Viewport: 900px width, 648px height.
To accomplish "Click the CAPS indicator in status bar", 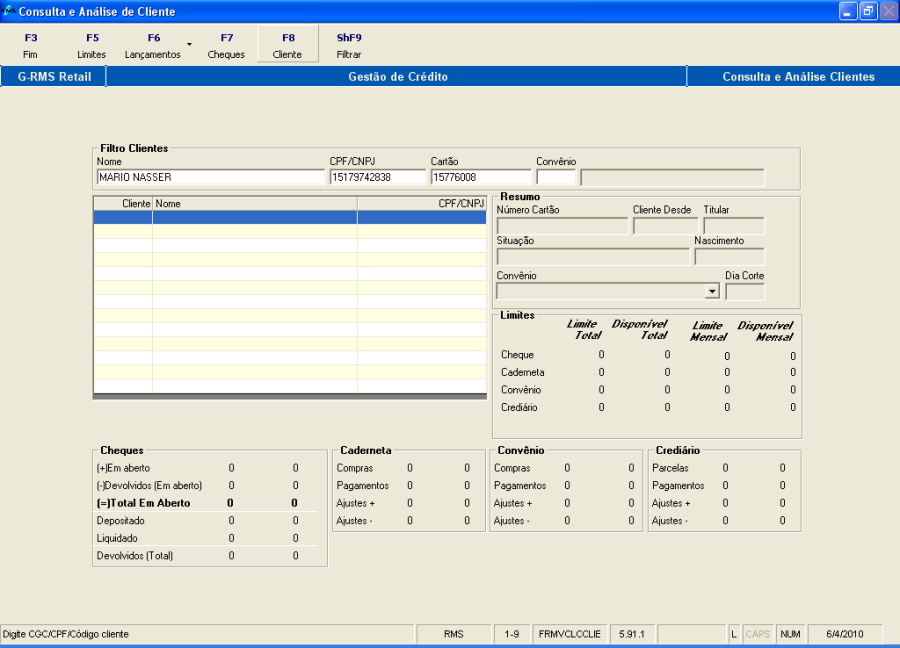I will [x=757, y=634].
